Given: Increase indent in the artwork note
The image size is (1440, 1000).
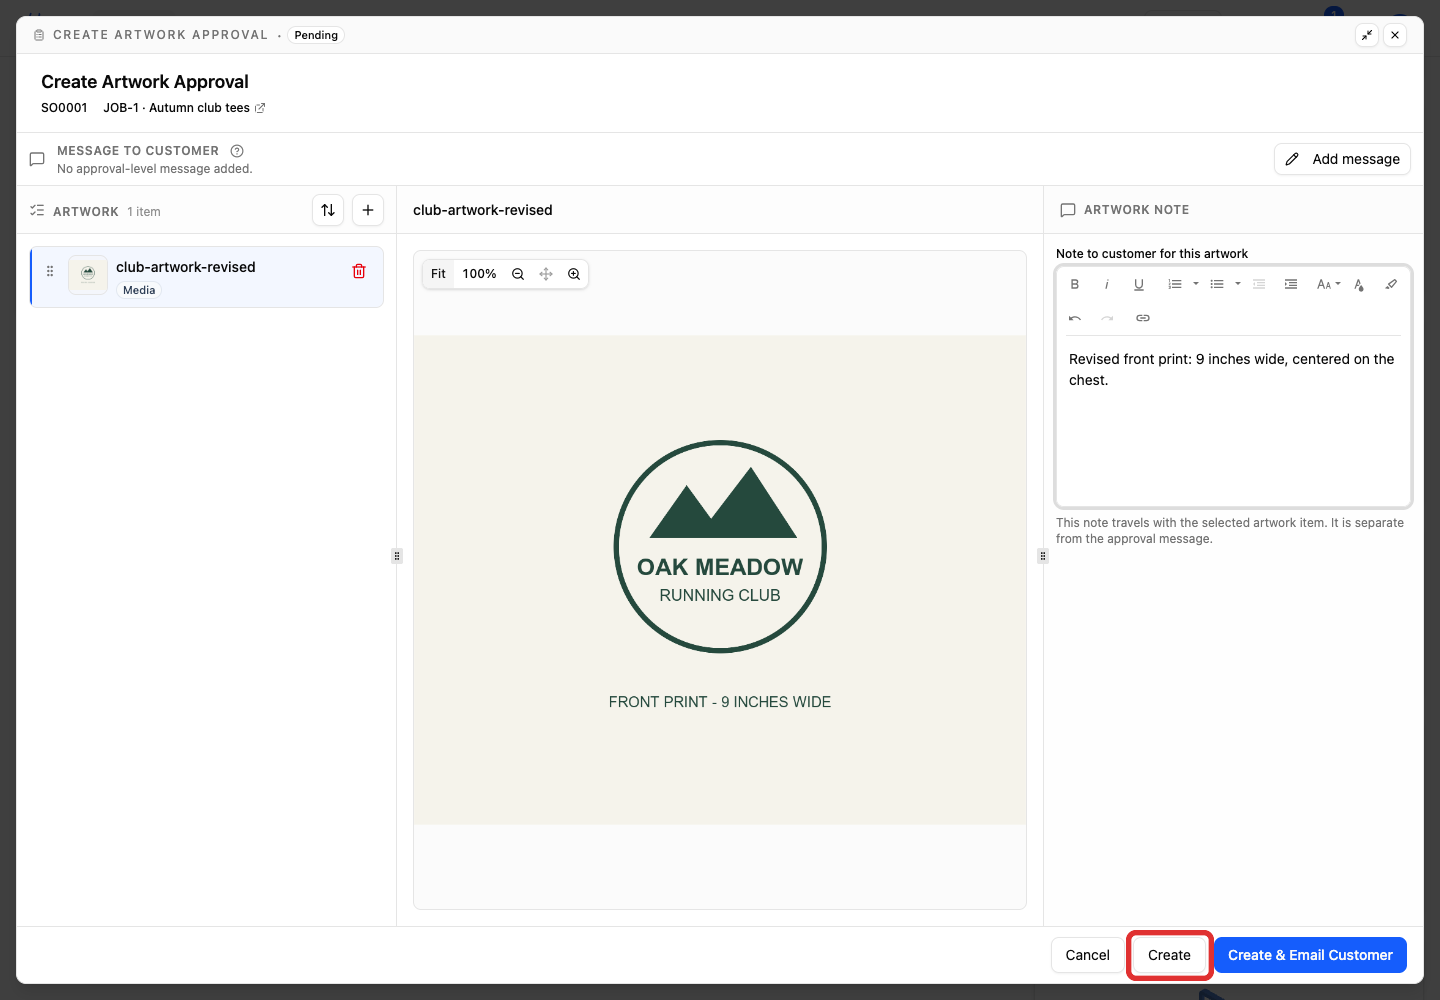Looking at the screenshot, I should point(1291,284).
